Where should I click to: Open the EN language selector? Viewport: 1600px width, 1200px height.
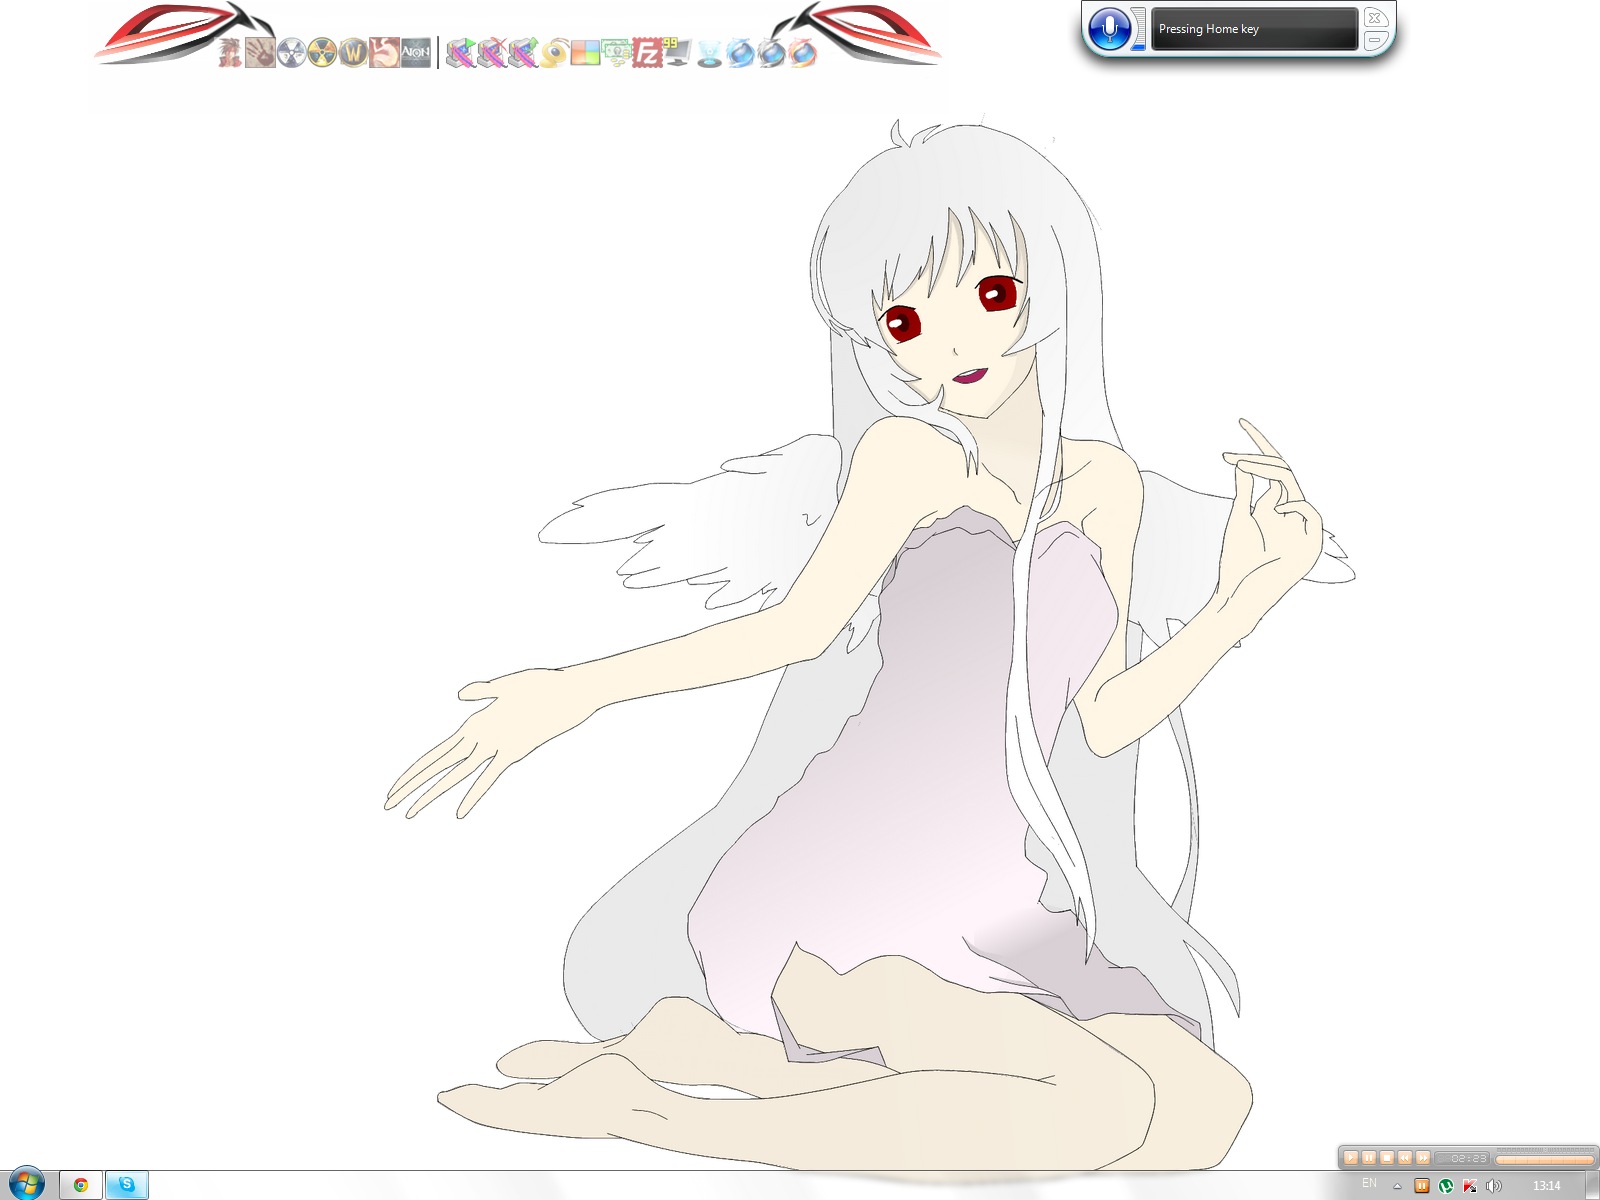pyautogui.click(x=1369, y=1184)
